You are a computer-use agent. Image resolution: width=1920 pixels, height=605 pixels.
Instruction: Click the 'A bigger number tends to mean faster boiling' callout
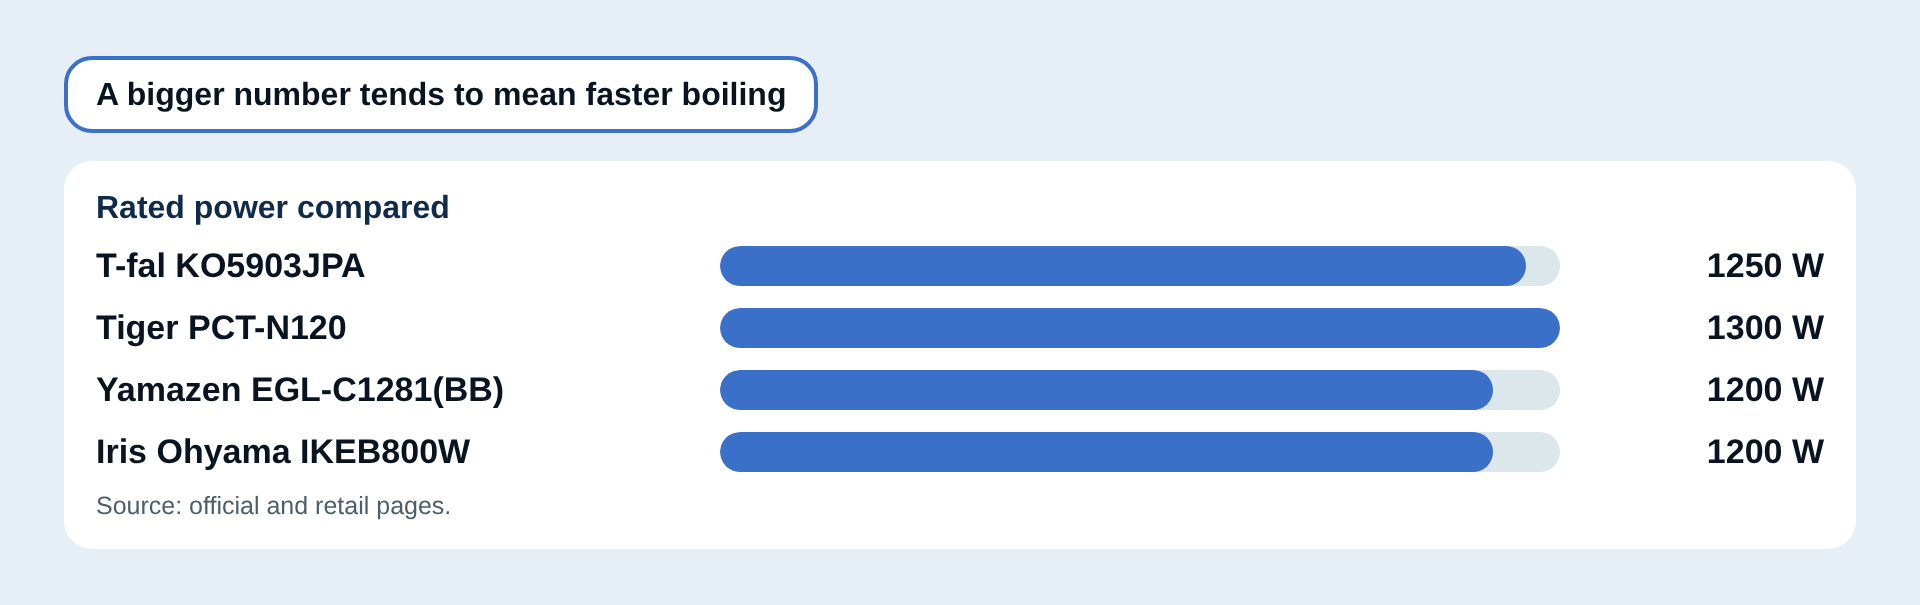[441, 94]
